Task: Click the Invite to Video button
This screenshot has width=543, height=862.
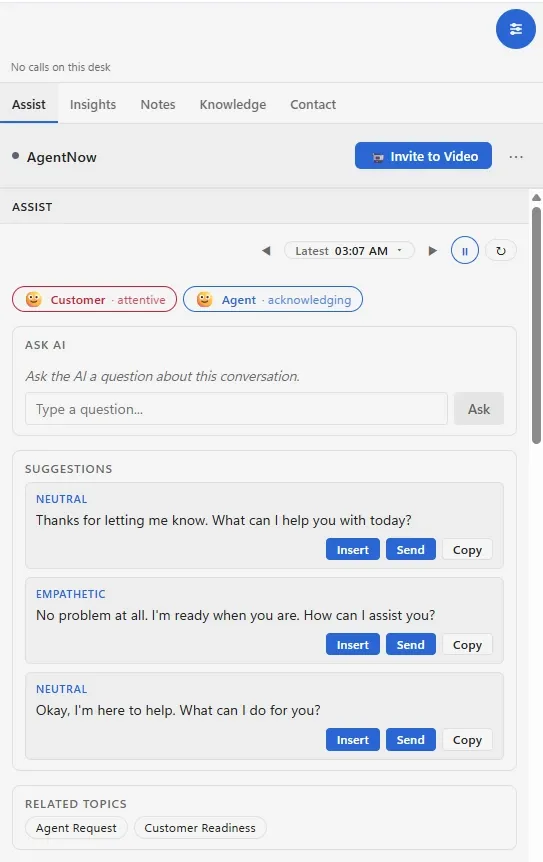Action: pos(423,156)
